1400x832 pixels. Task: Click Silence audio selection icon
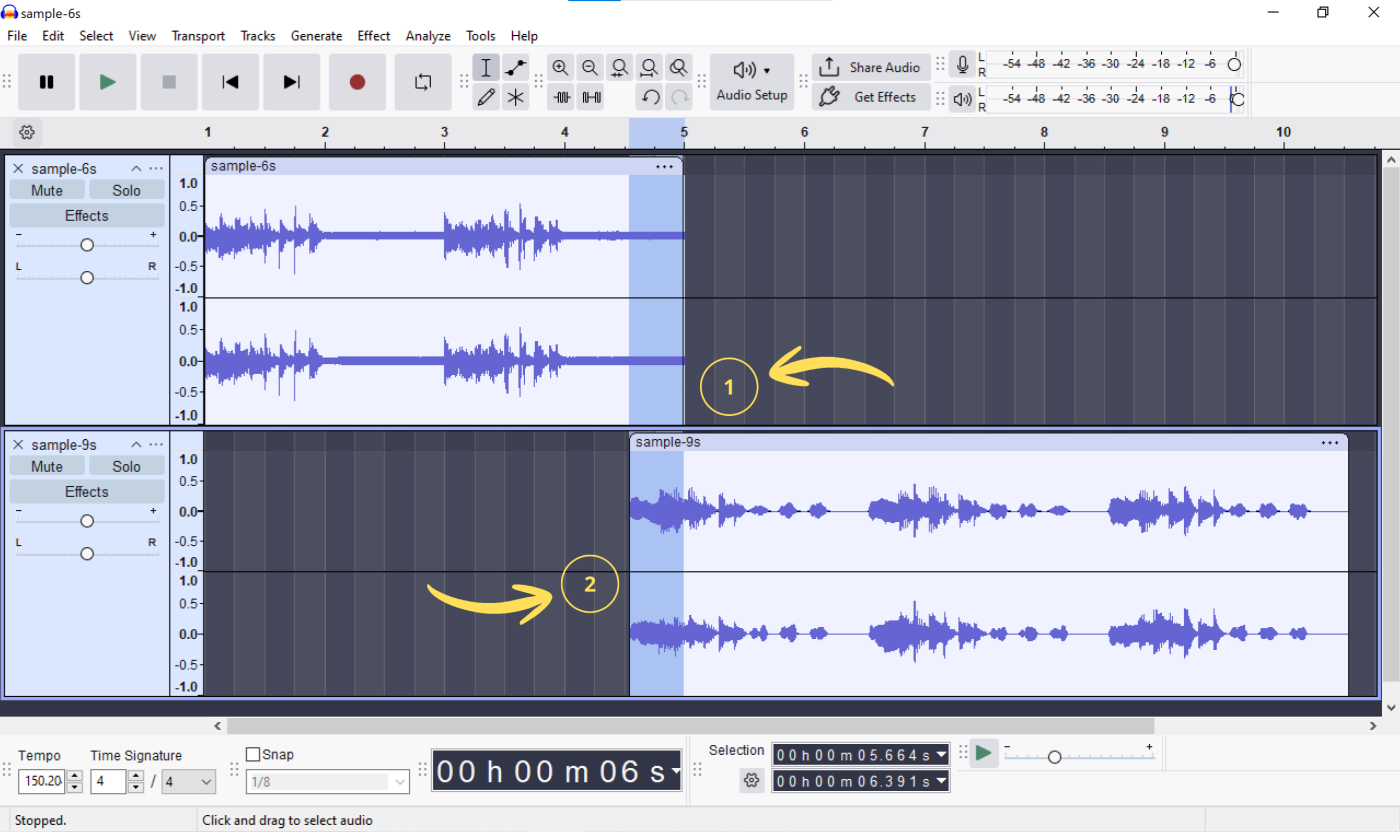click(x=591, y=97)
